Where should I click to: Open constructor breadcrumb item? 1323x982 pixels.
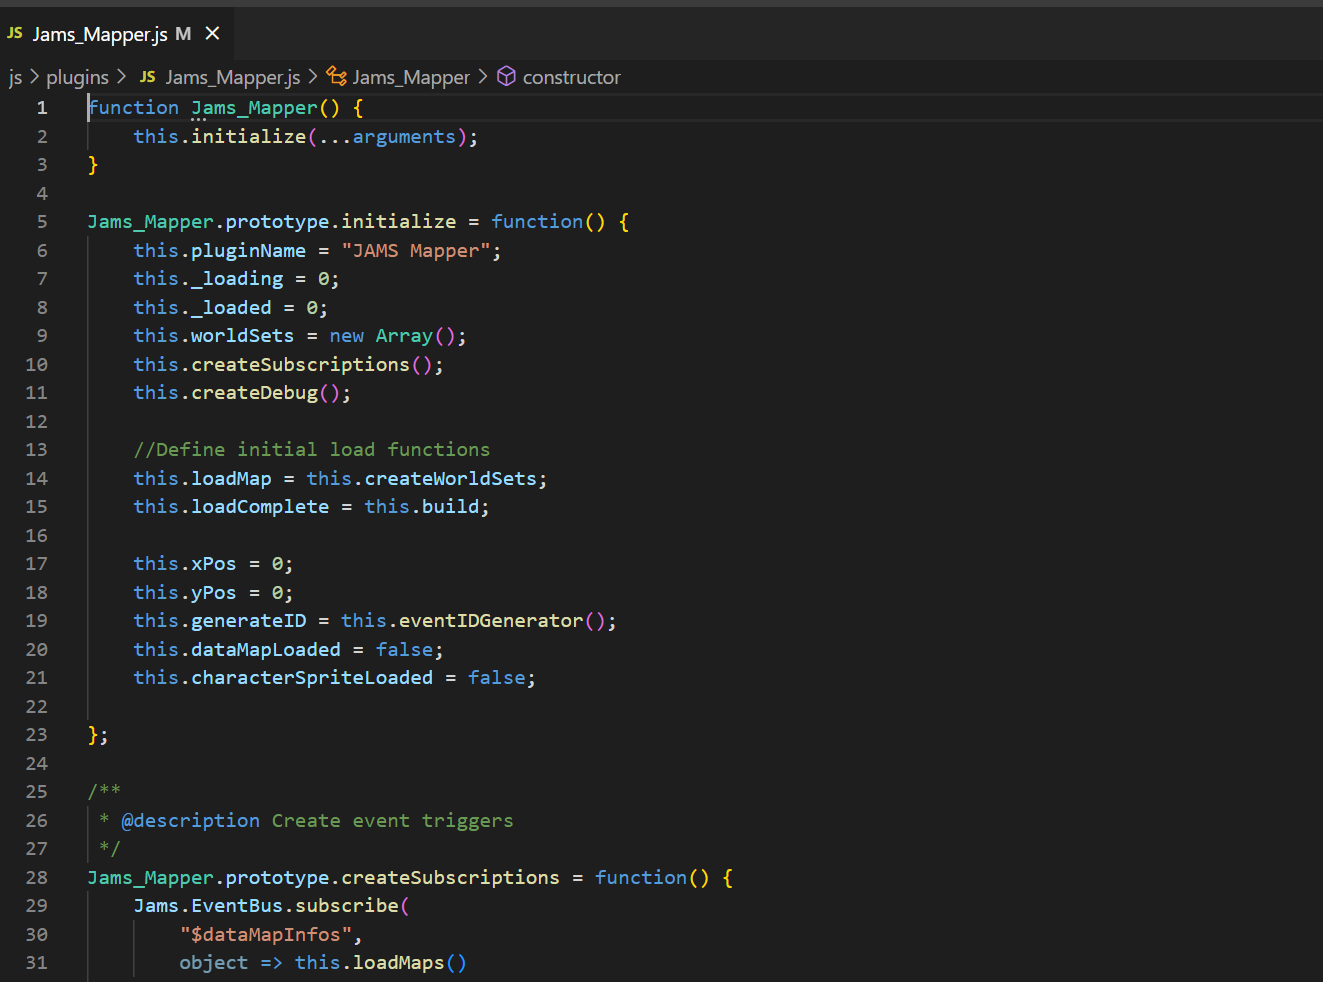pos(571,77)
